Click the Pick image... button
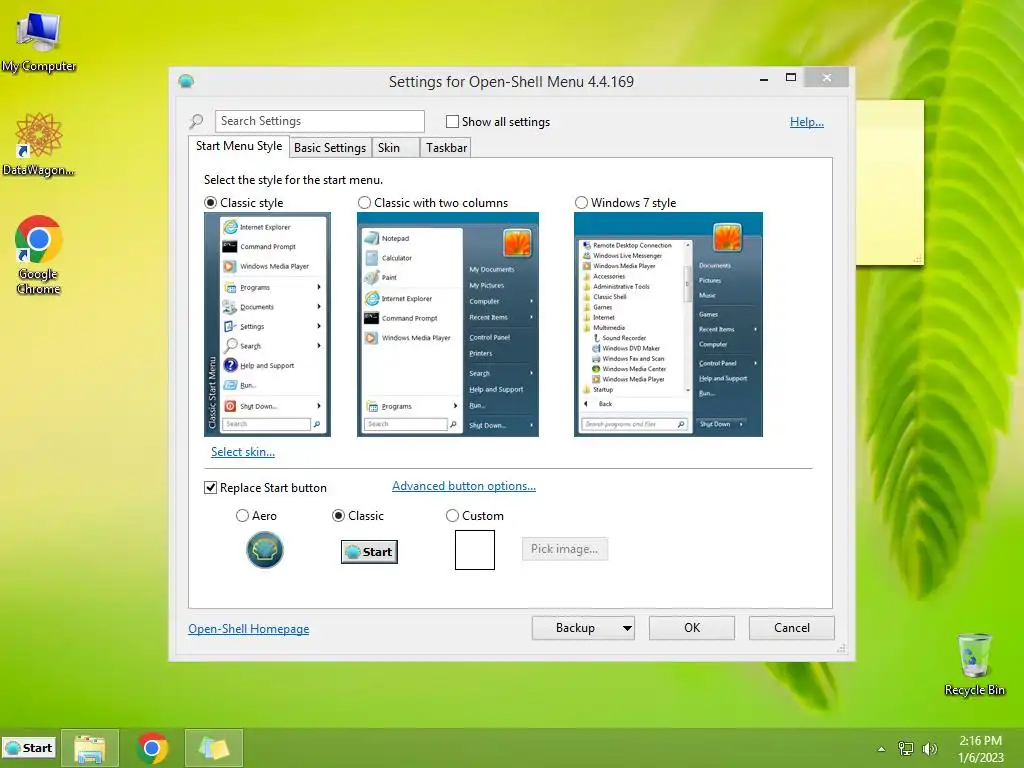 (564, 549)
